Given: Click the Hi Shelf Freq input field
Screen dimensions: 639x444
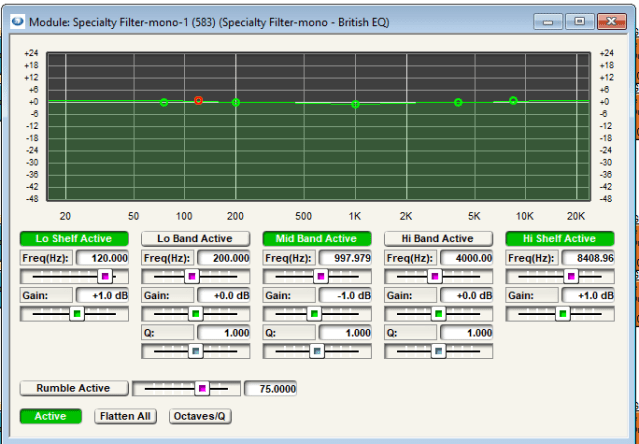Looking at the screenshot, I should 585,258.
